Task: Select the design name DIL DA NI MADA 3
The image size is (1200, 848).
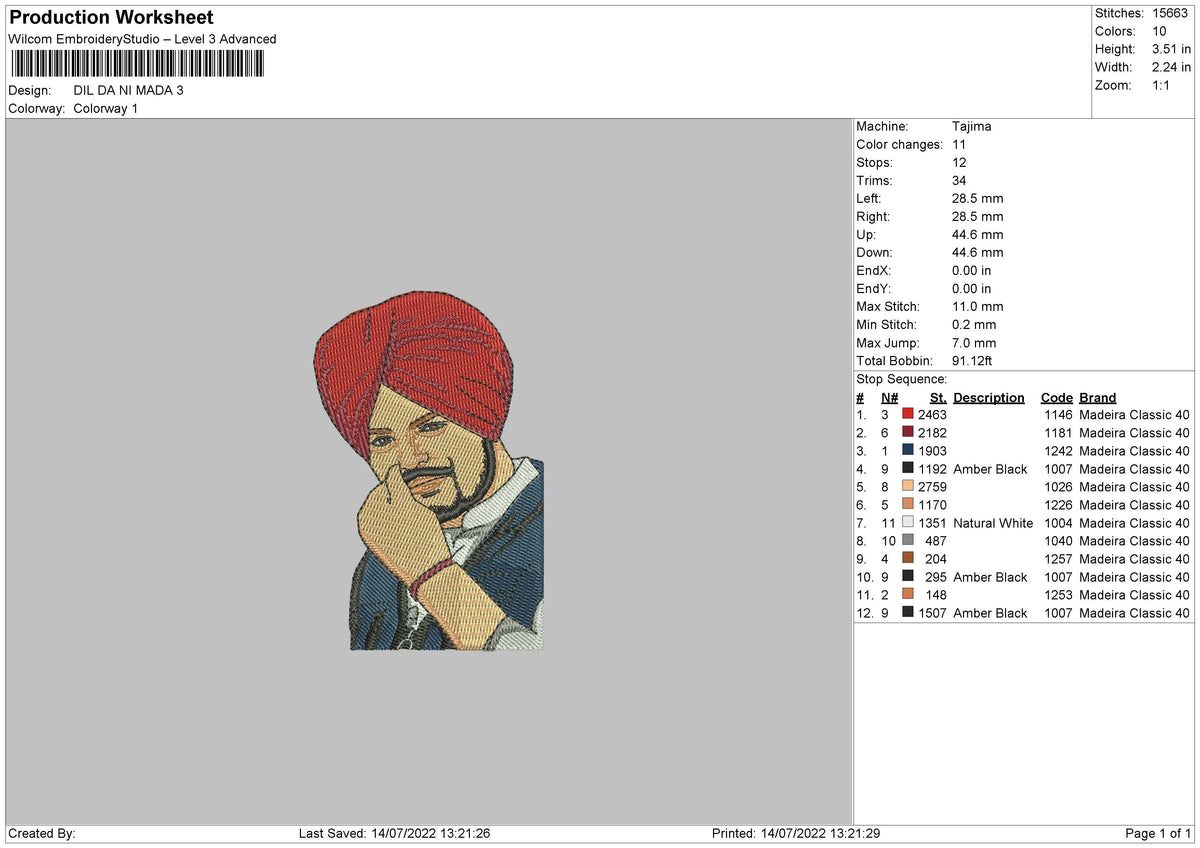Action: pos(129,90)
